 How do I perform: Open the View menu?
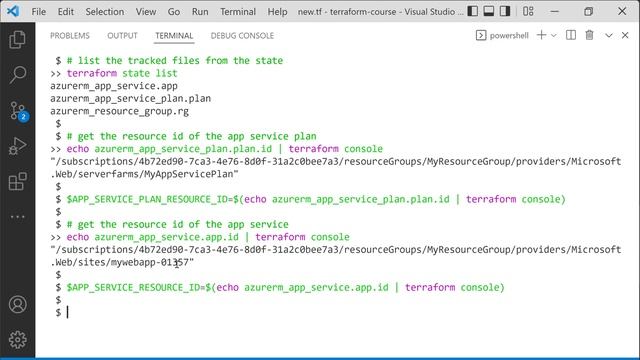pyautogui.click(x=146, y=12)
